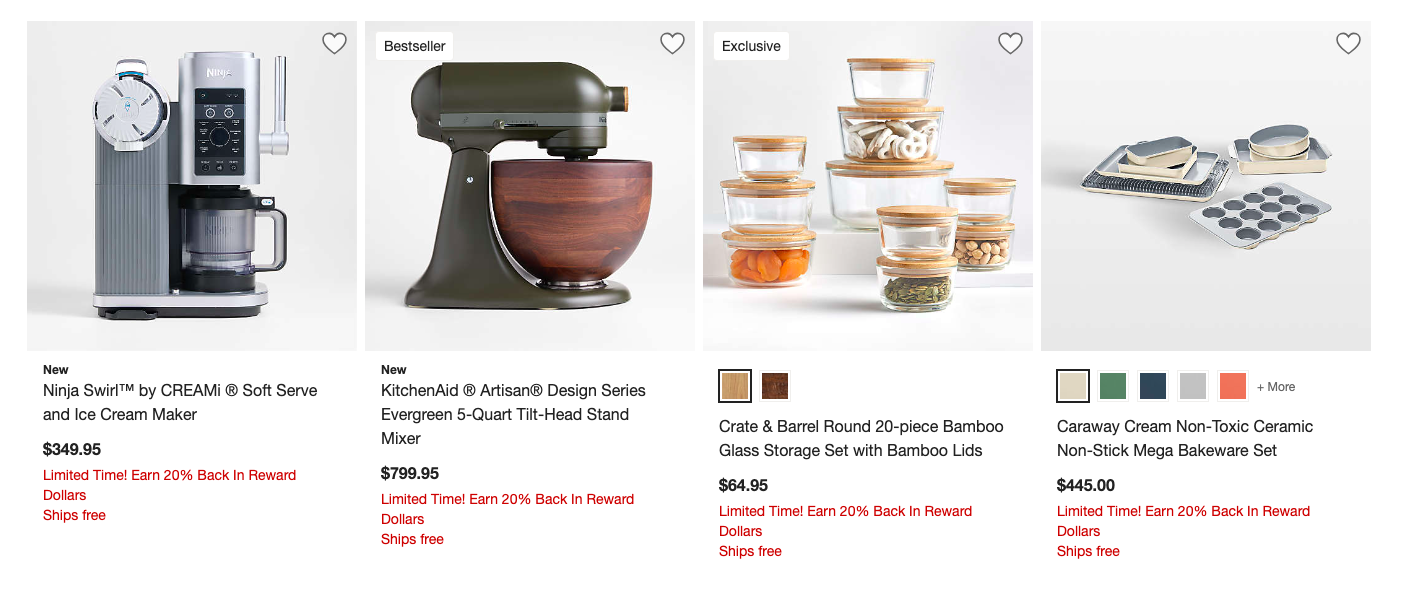Choose dark wood lid color swatch
Screen dimensions: 1413x592
coord(774,386)
